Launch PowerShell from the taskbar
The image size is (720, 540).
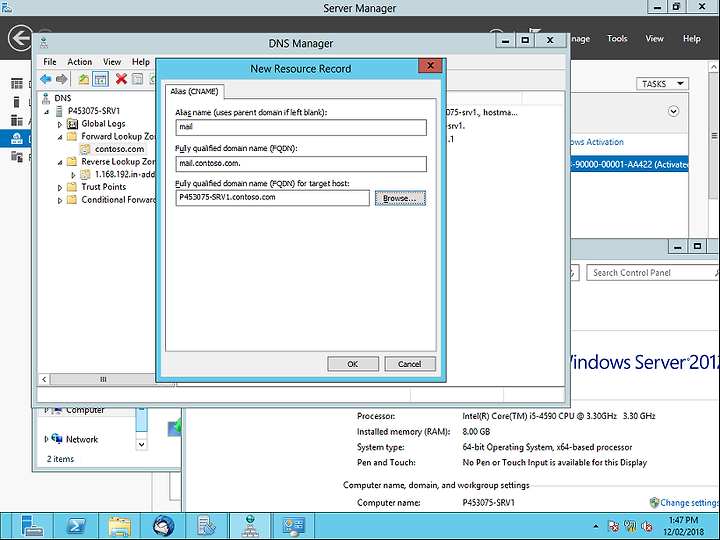(x=76, y=526)
